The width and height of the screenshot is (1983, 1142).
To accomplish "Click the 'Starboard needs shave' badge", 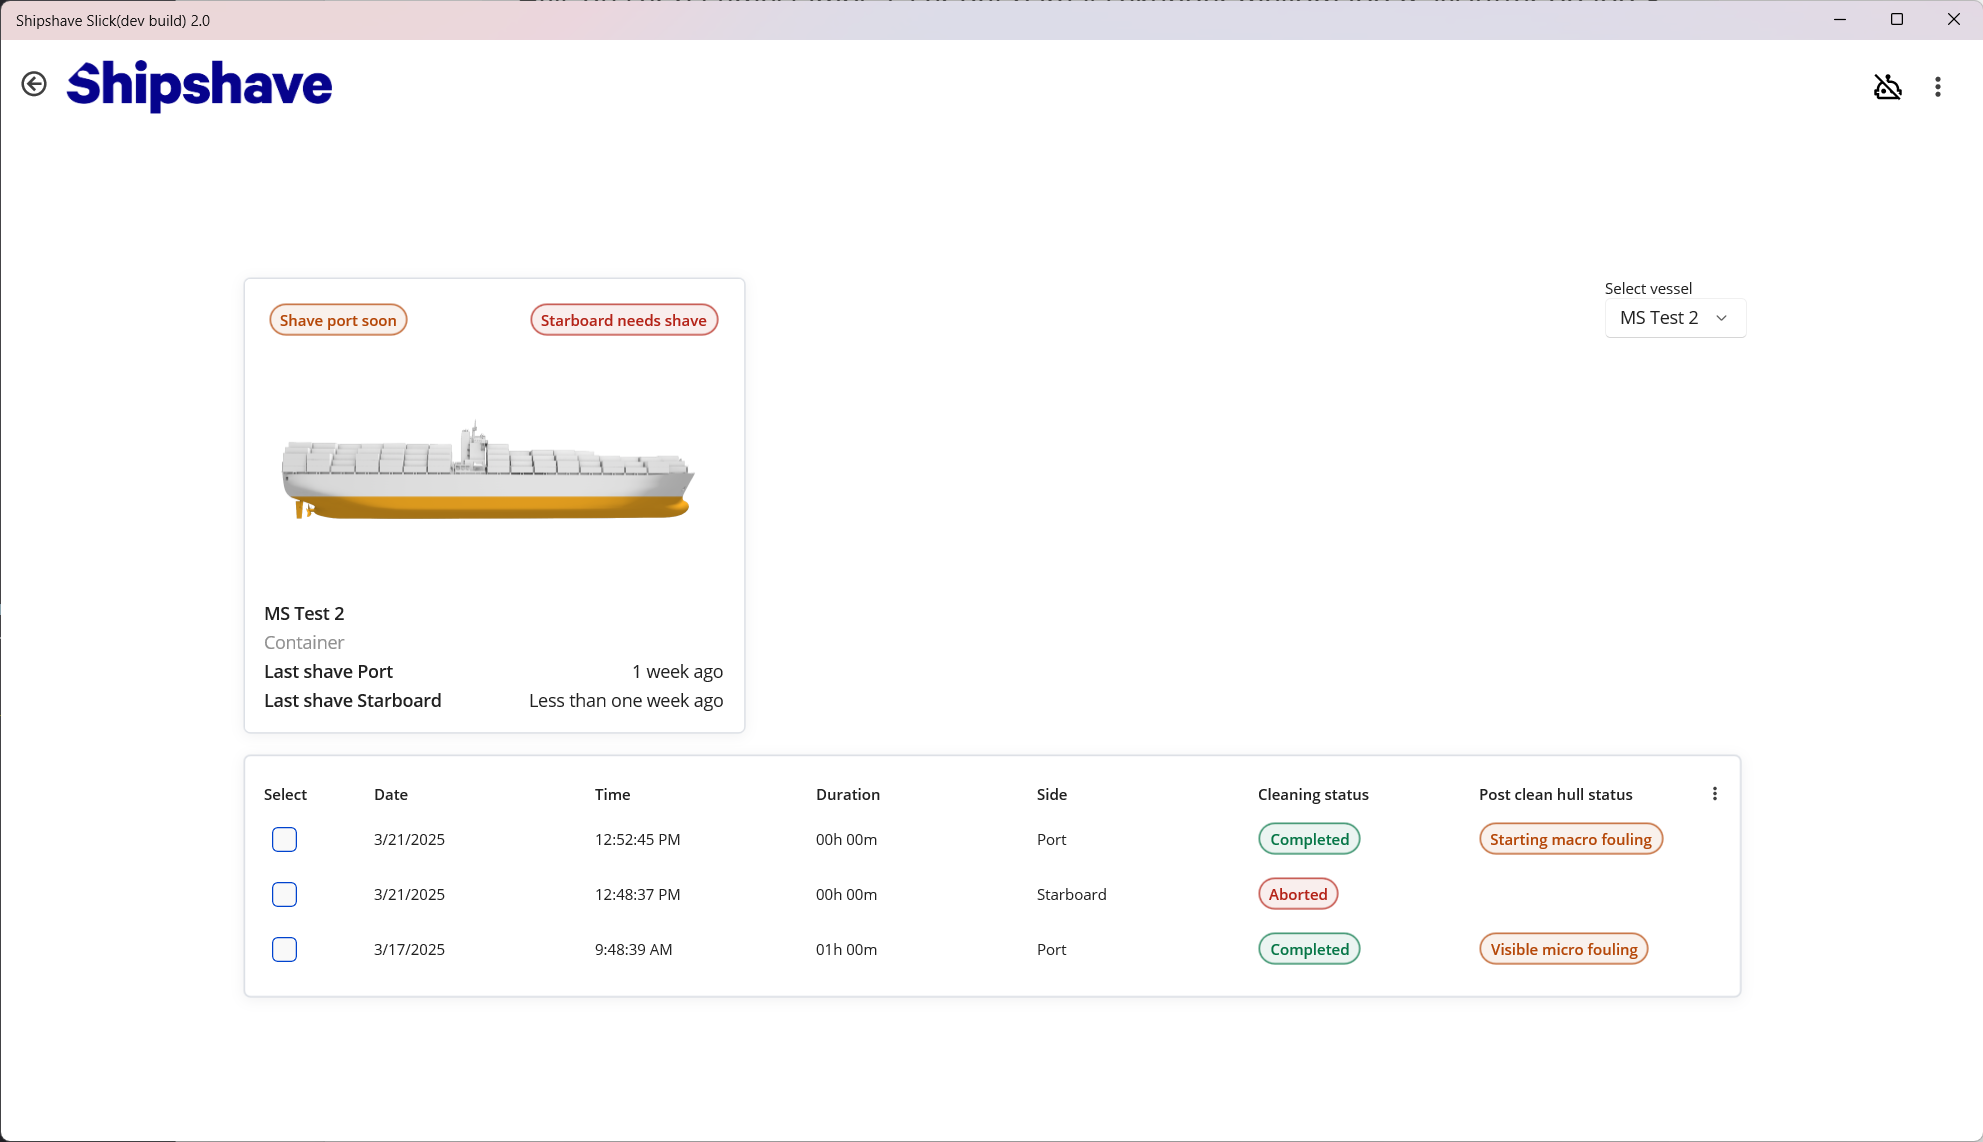I will 623,320.
